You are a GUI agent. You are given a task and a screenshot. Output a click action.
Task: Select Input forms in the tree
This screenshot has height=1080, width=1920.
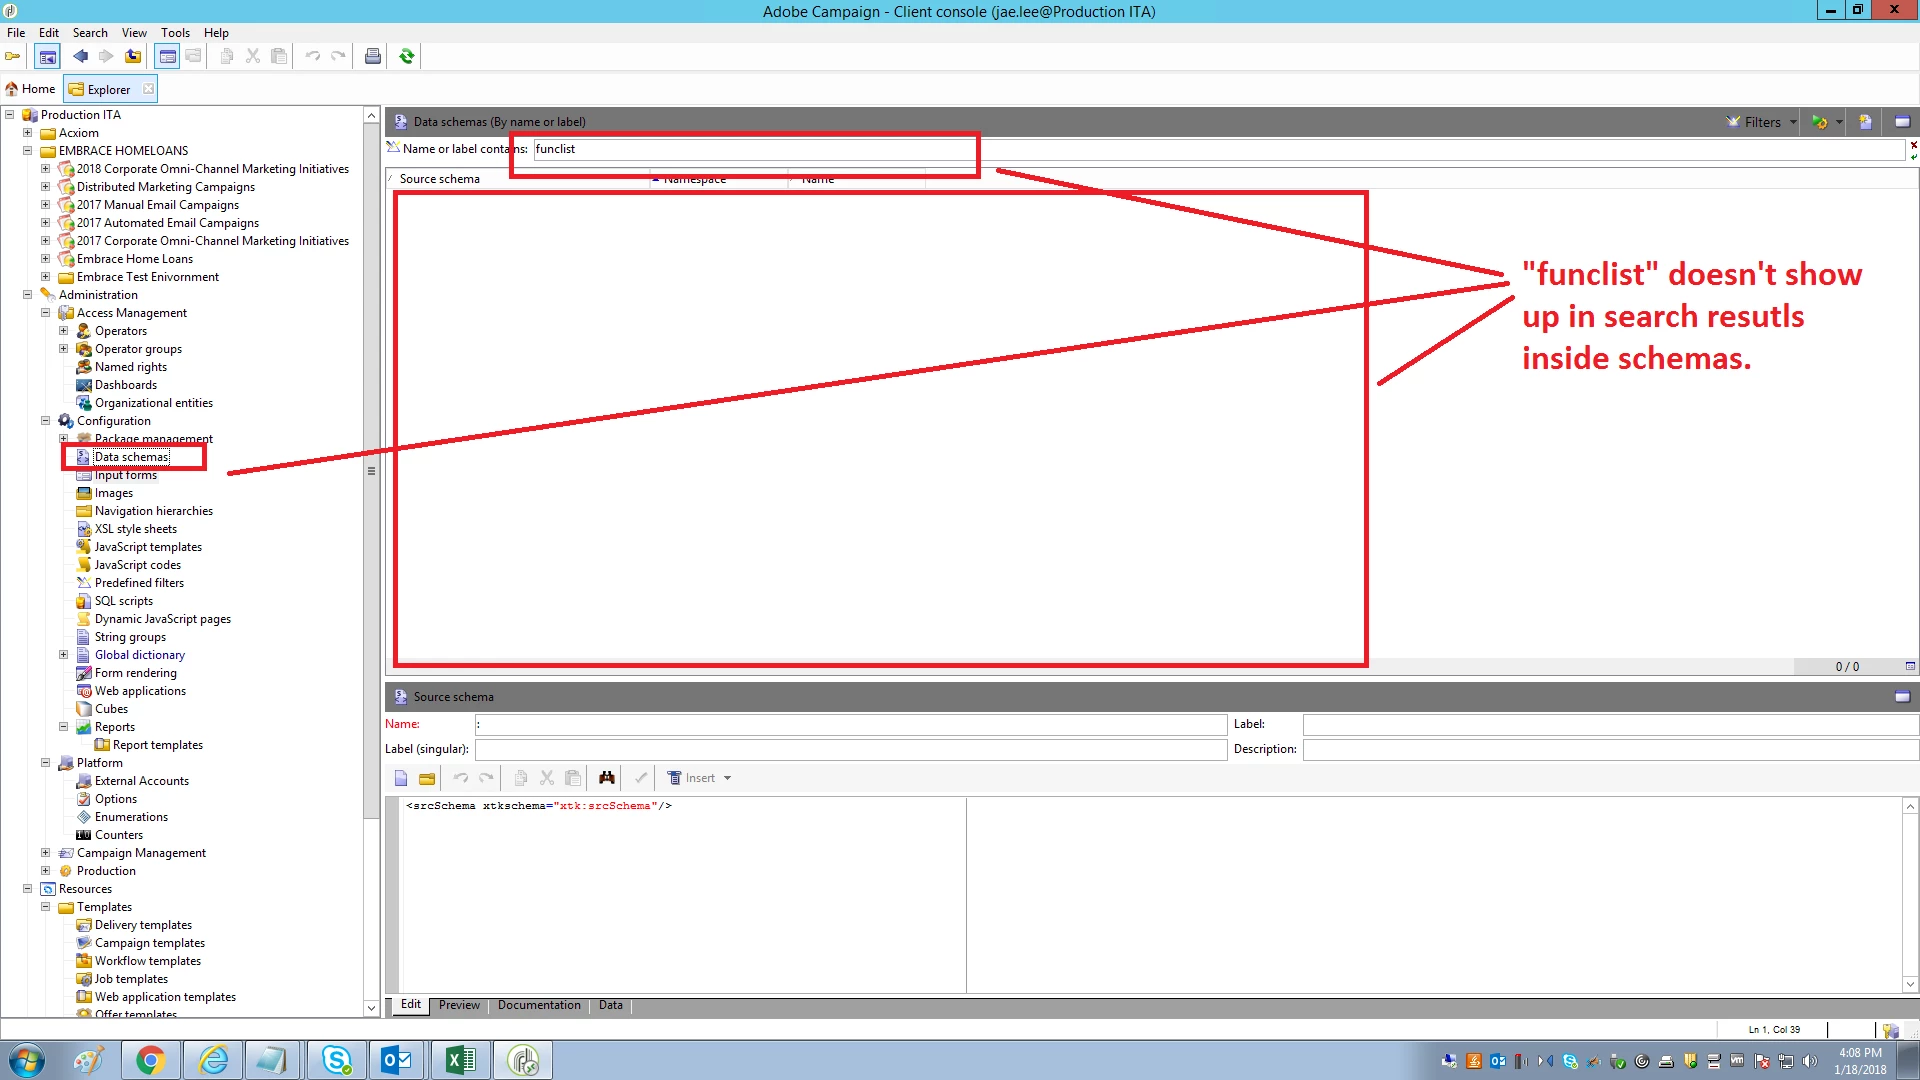pyautogui.click(x=126, y=475)
